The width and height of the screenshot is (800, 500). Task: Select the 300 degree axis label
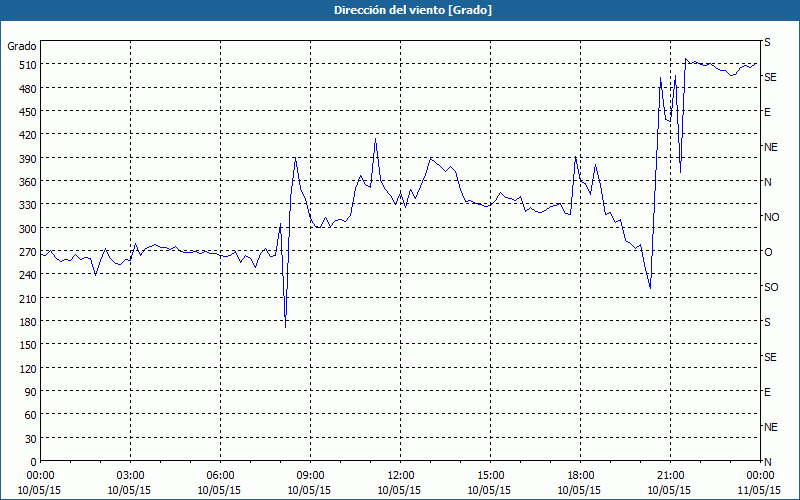(x=28, y=229)
